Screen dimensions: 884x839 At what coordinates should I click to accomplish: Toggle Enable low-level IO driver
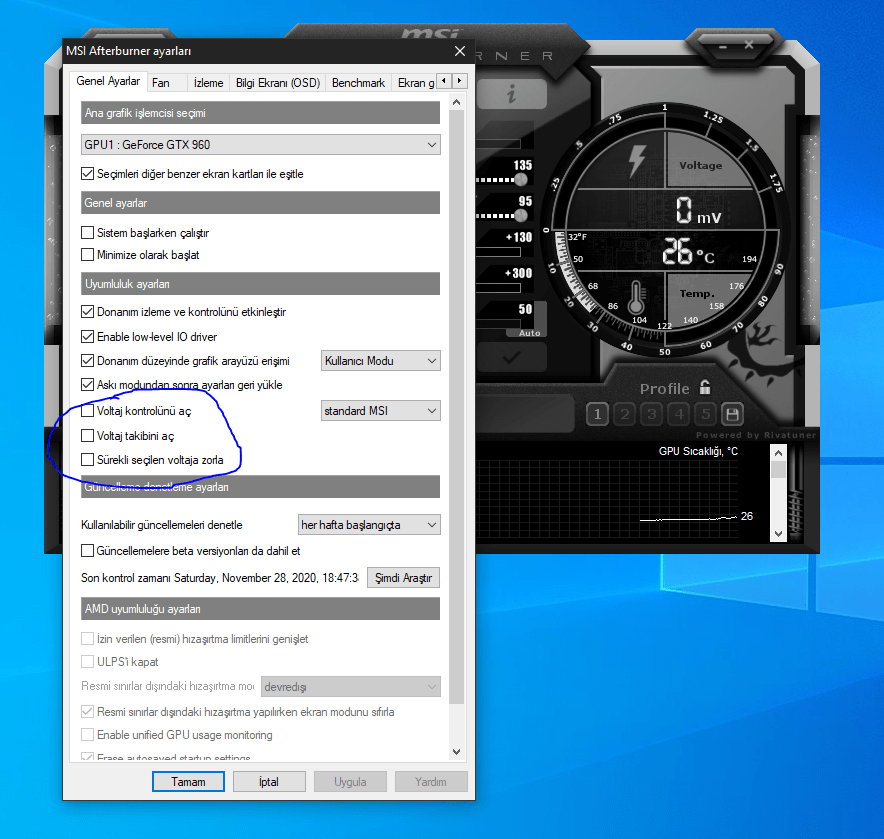[x=87, y=337]
